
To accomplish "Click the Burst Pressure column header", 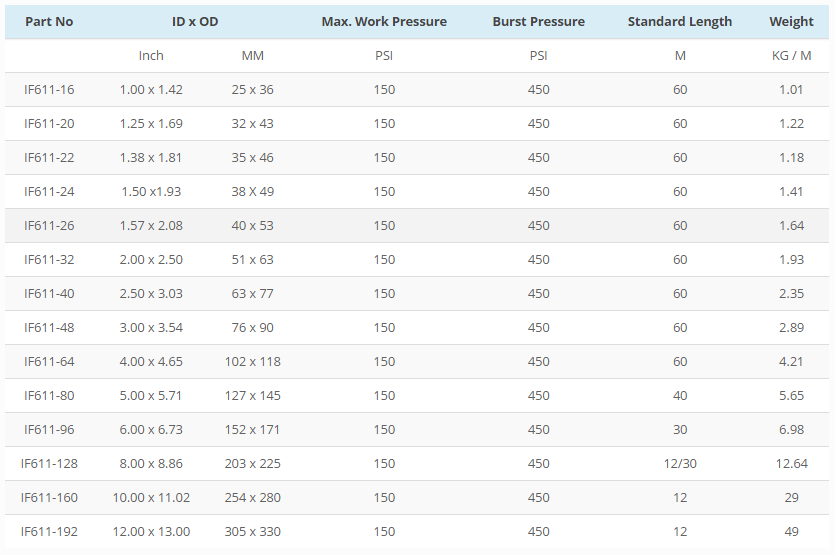I will click(x=538, y=21).
